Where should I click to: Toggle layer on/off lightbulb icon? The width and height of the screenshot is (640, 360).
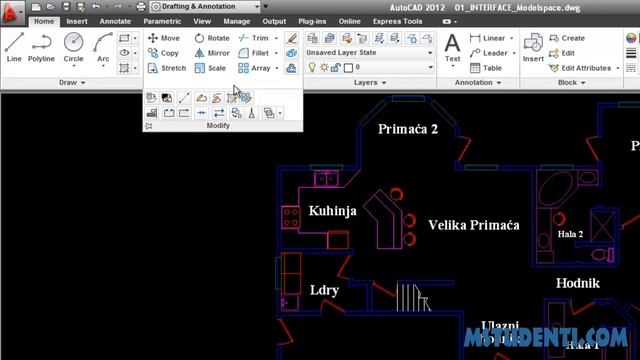pyautogui.click(x=312, y=67)
